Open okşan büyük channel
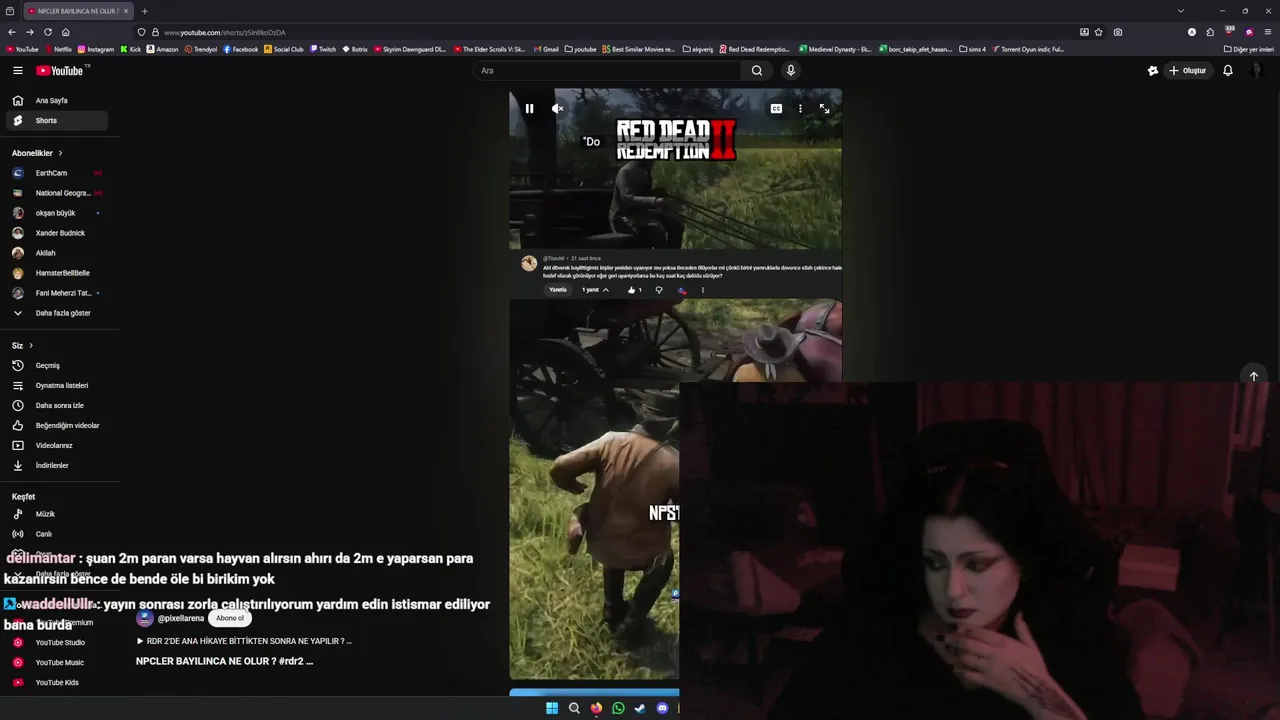This screenshot has width=1280, height=720. pos(56,213)
